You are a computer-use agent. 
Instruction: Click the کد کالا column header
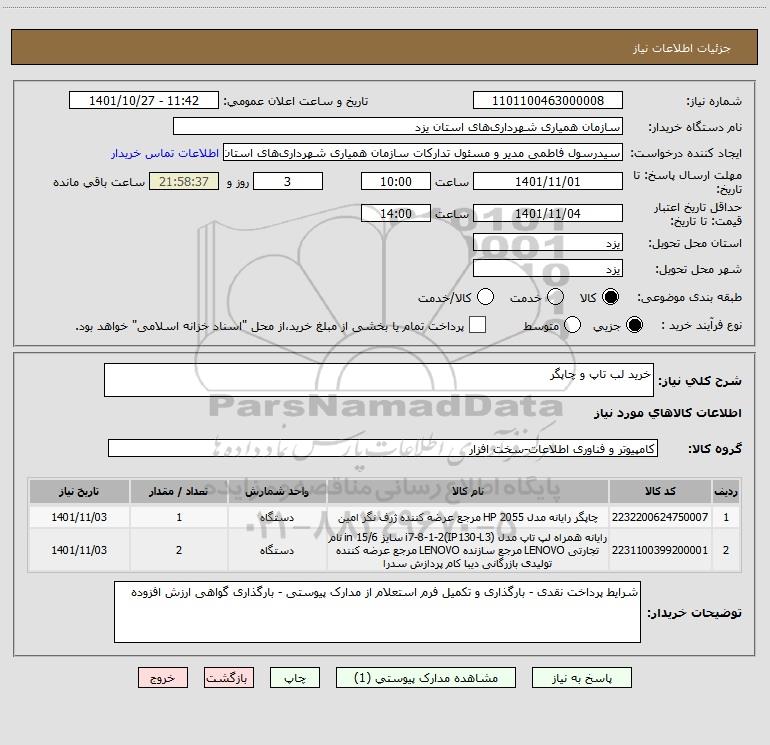click(660, 491)
